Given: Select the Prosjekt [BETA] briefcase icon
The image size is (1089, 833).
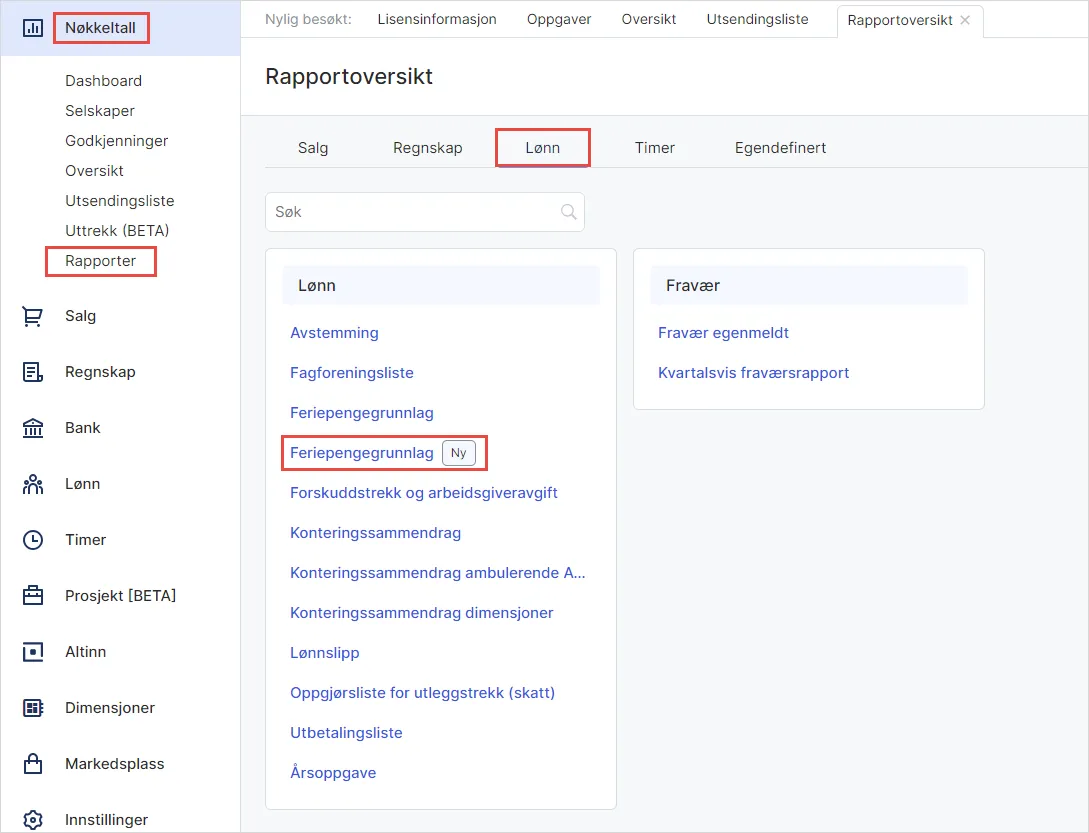Looking at the screenshot, I should click(33, 595).
